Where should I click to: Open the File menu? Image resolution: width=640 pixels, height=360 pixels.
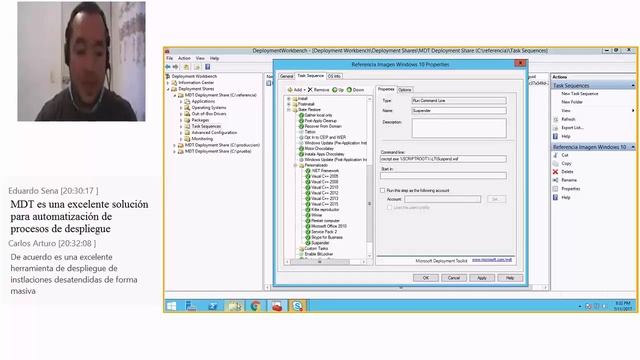tap(169, 58)
